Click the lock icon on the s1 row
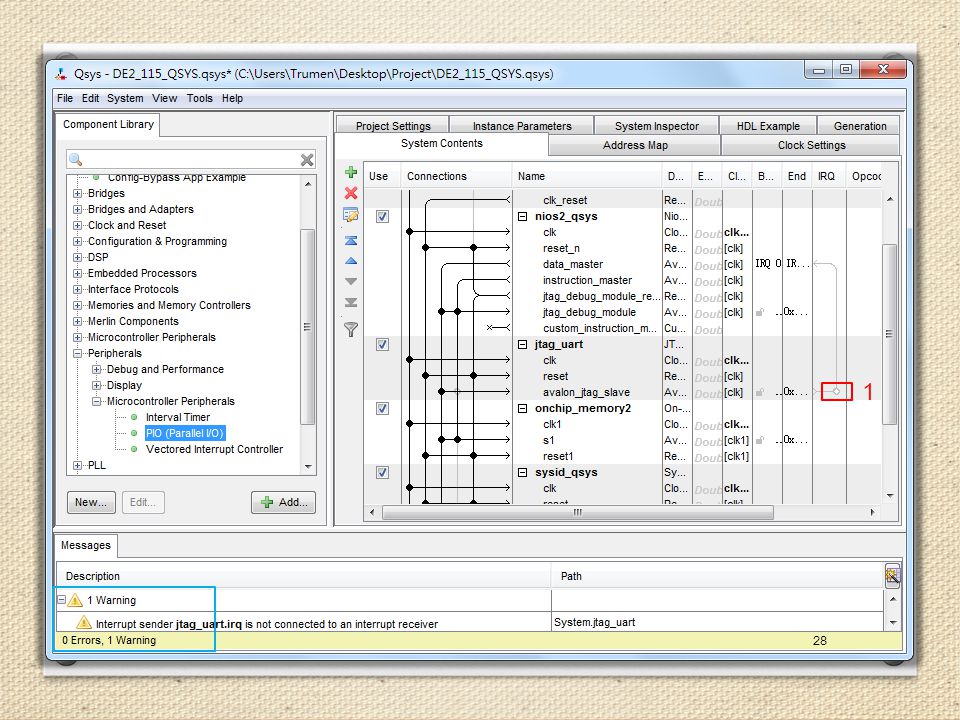This screenshot has width=960, height=720. tap(760, 440)
